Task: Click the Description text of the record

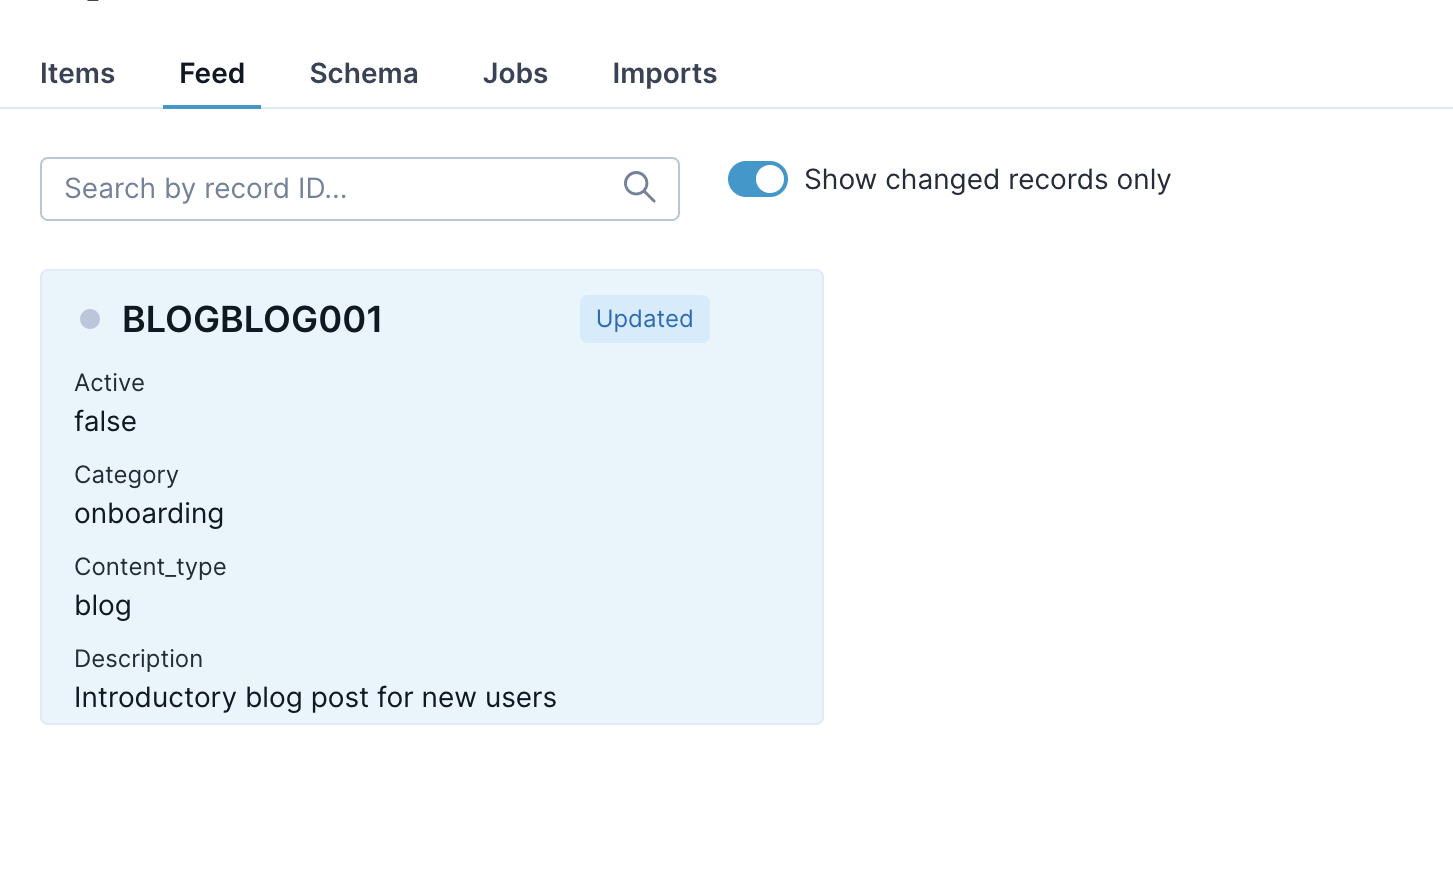Action: coord(314,697)
